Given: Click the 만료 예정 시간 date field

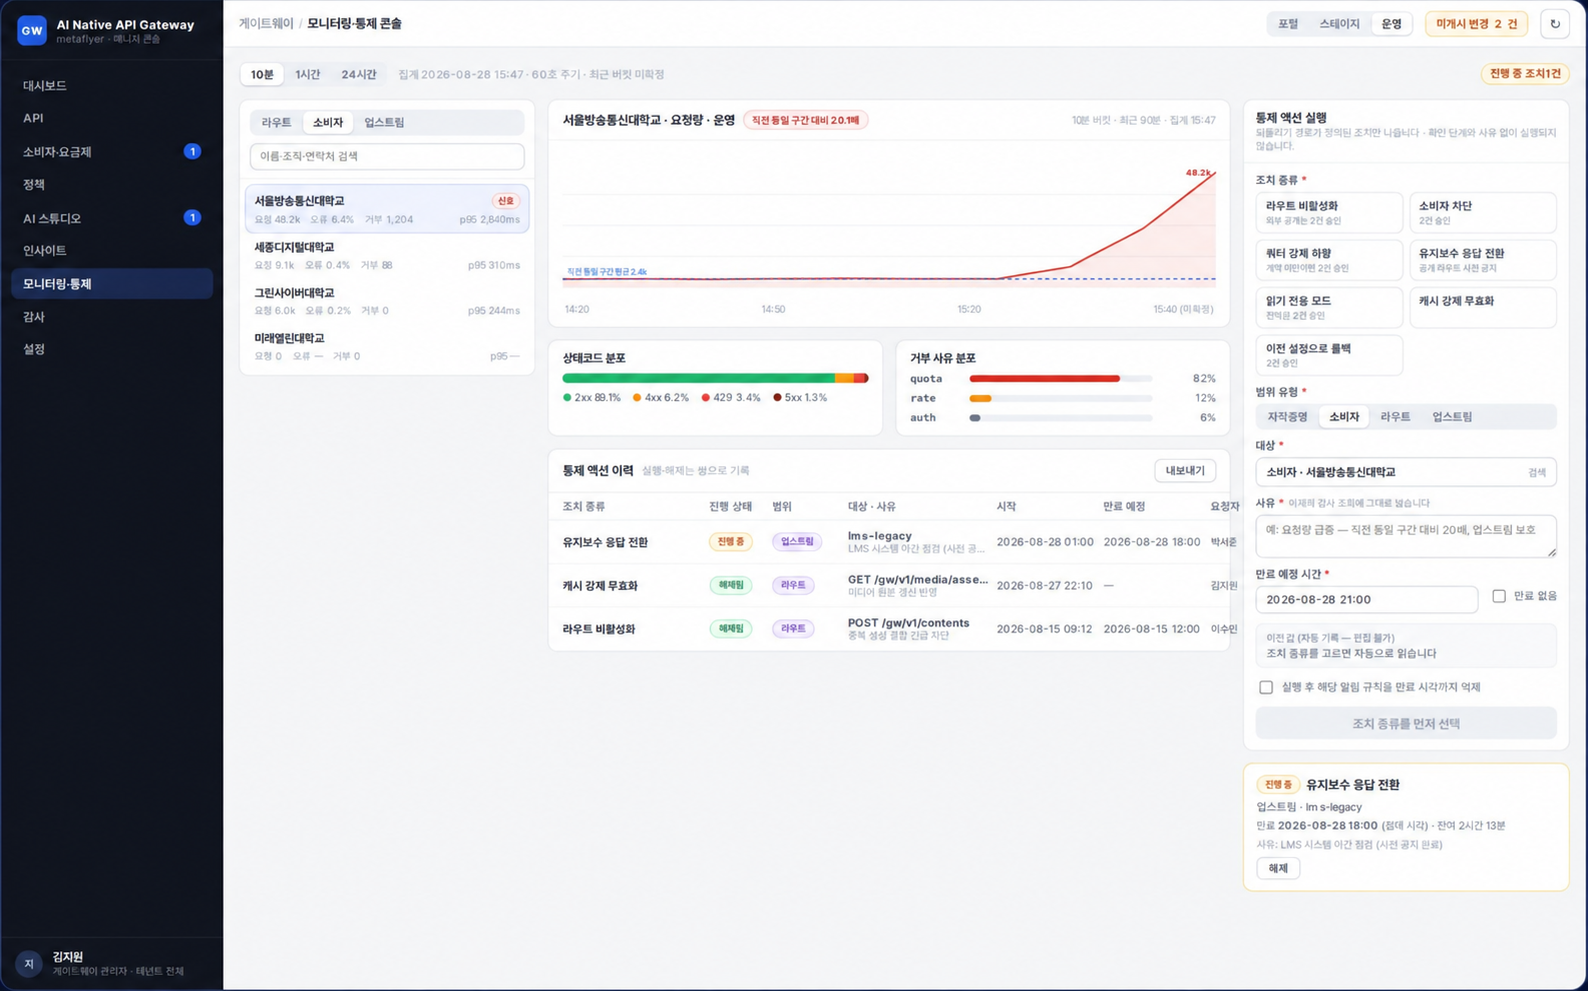Looking at the screenshot, I should (x=1366, y=600).
